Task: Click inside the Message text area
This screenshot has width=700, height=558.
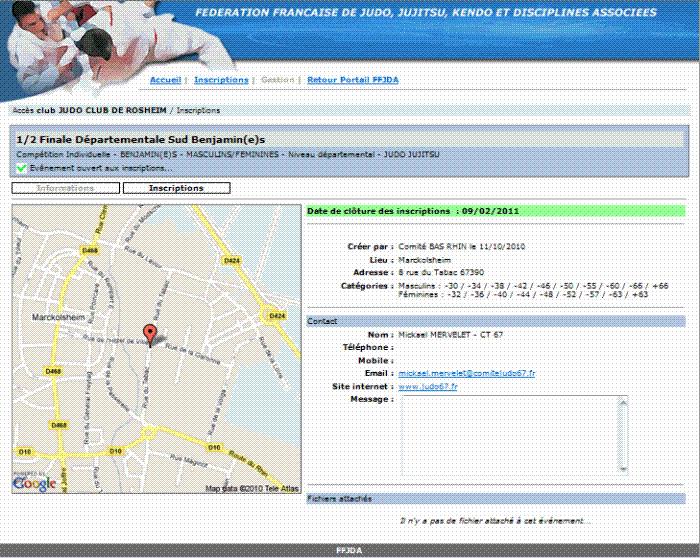Action: (x=508, y=433)
